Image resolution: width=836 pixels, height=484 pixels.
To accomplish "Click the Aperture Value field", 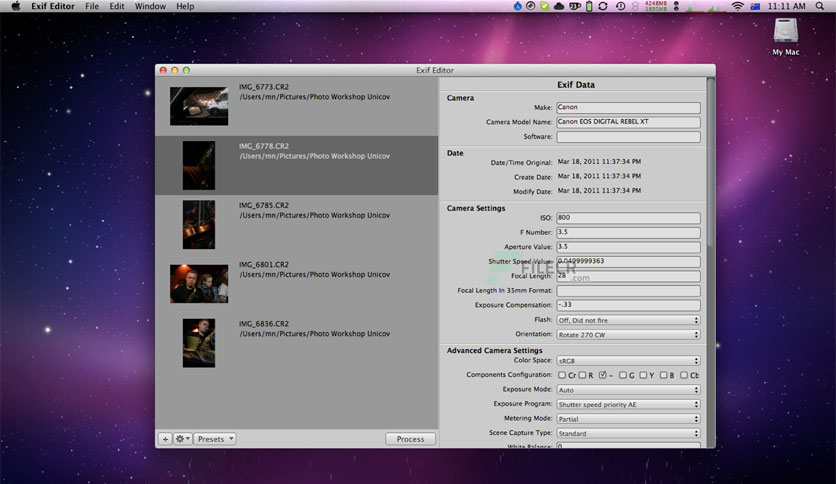I will 628,247.
